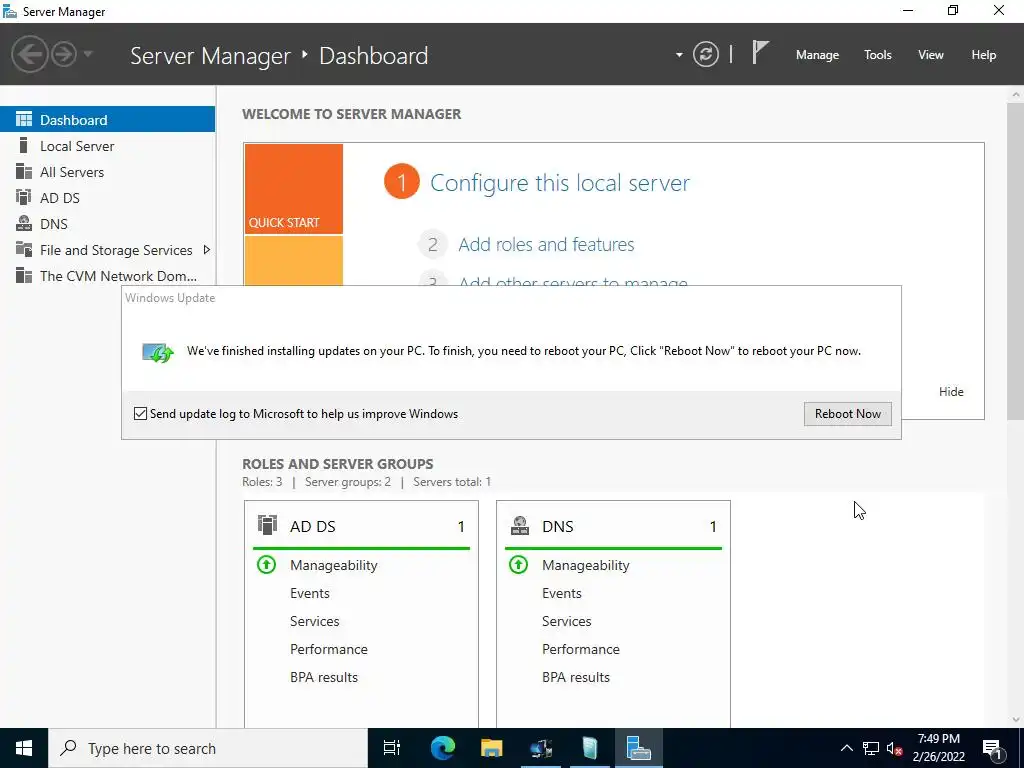Click the Windows Update dialog icon

[158, 353]
